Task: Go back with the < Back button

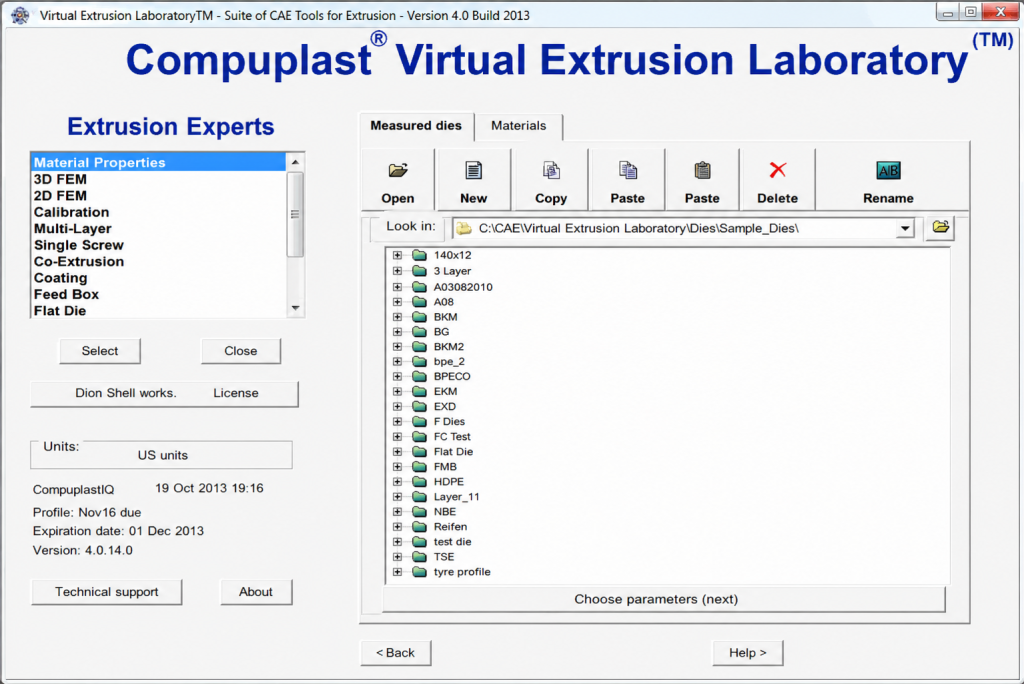Action: click(x=396, y=653)
